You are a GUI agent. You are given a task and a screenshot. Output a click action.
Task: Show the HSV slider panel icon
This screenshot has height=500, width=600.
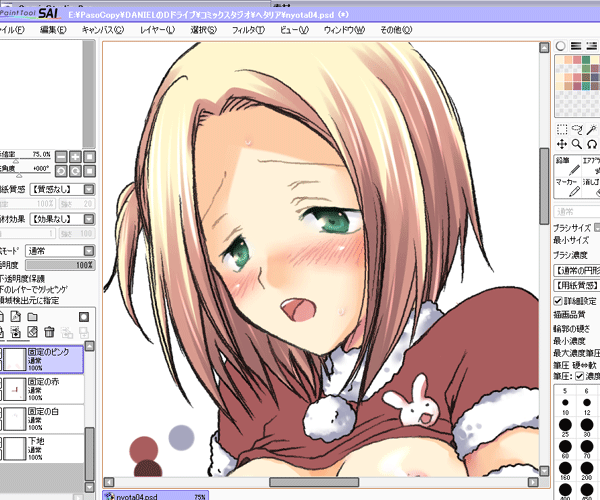click(x=592, y=46)
